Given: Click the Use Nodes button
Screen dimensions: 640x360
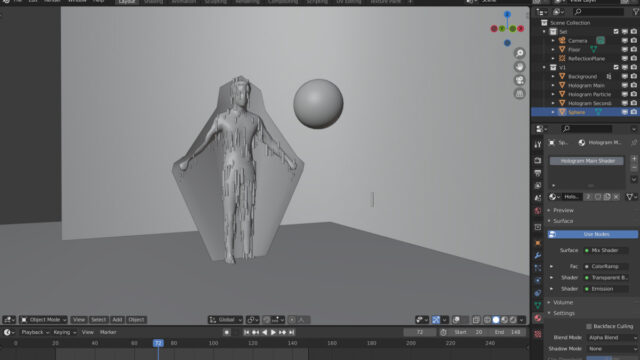Looking at the screenshot, I should (592, 234).
